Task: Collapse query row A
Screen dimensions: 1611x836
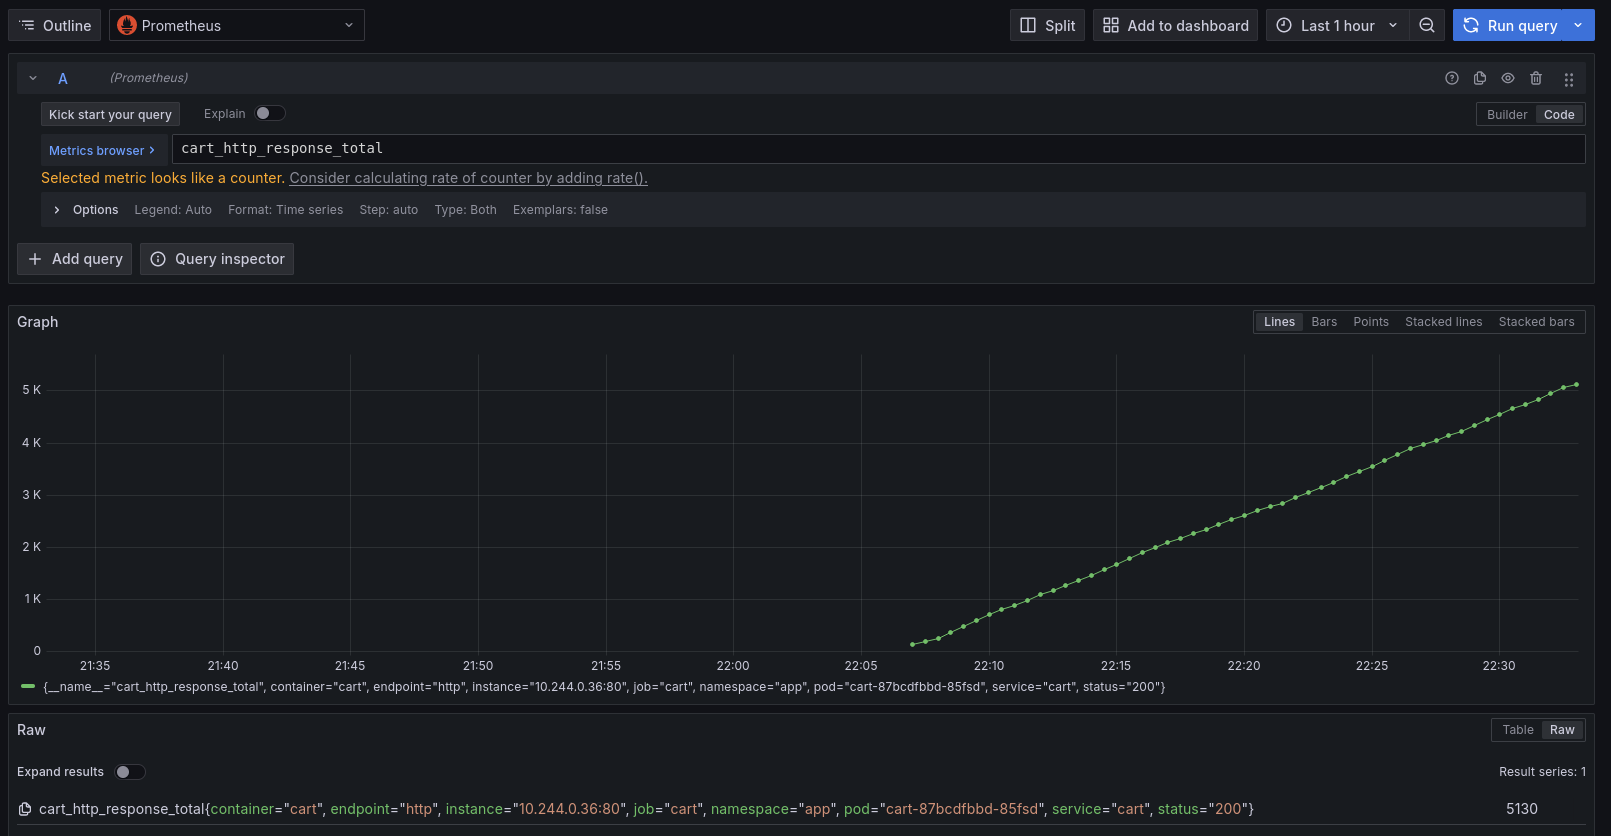Action: point(33,78)
